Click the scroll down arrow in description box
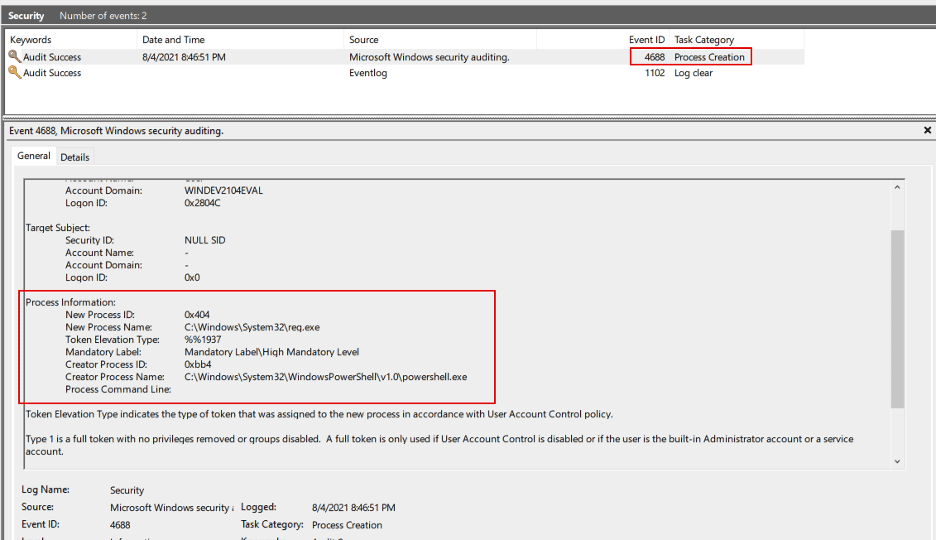This screenshot has width=936, height=540. click(x=897, y=461)
